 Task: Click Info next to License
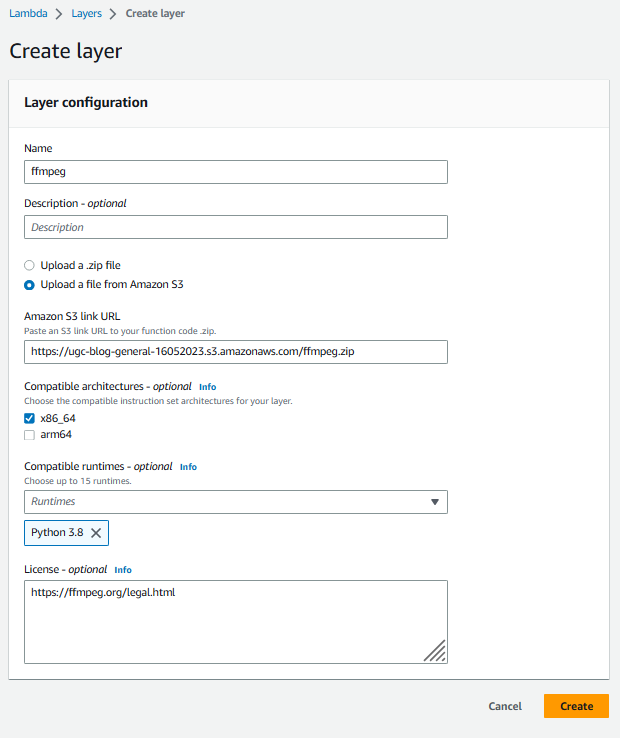(x=123, y=570)
